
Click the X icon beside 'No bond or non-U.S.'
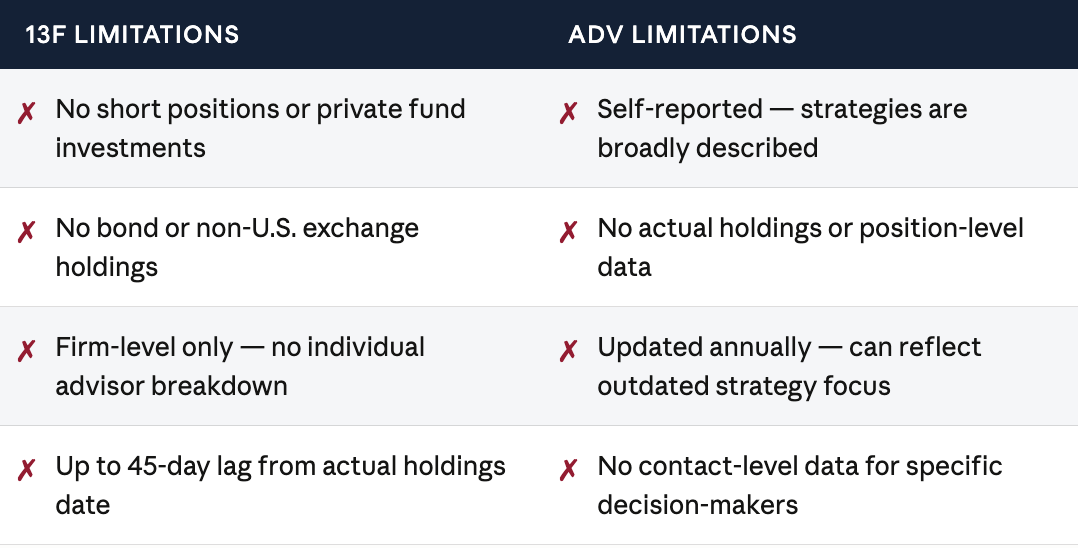point(27,232)
